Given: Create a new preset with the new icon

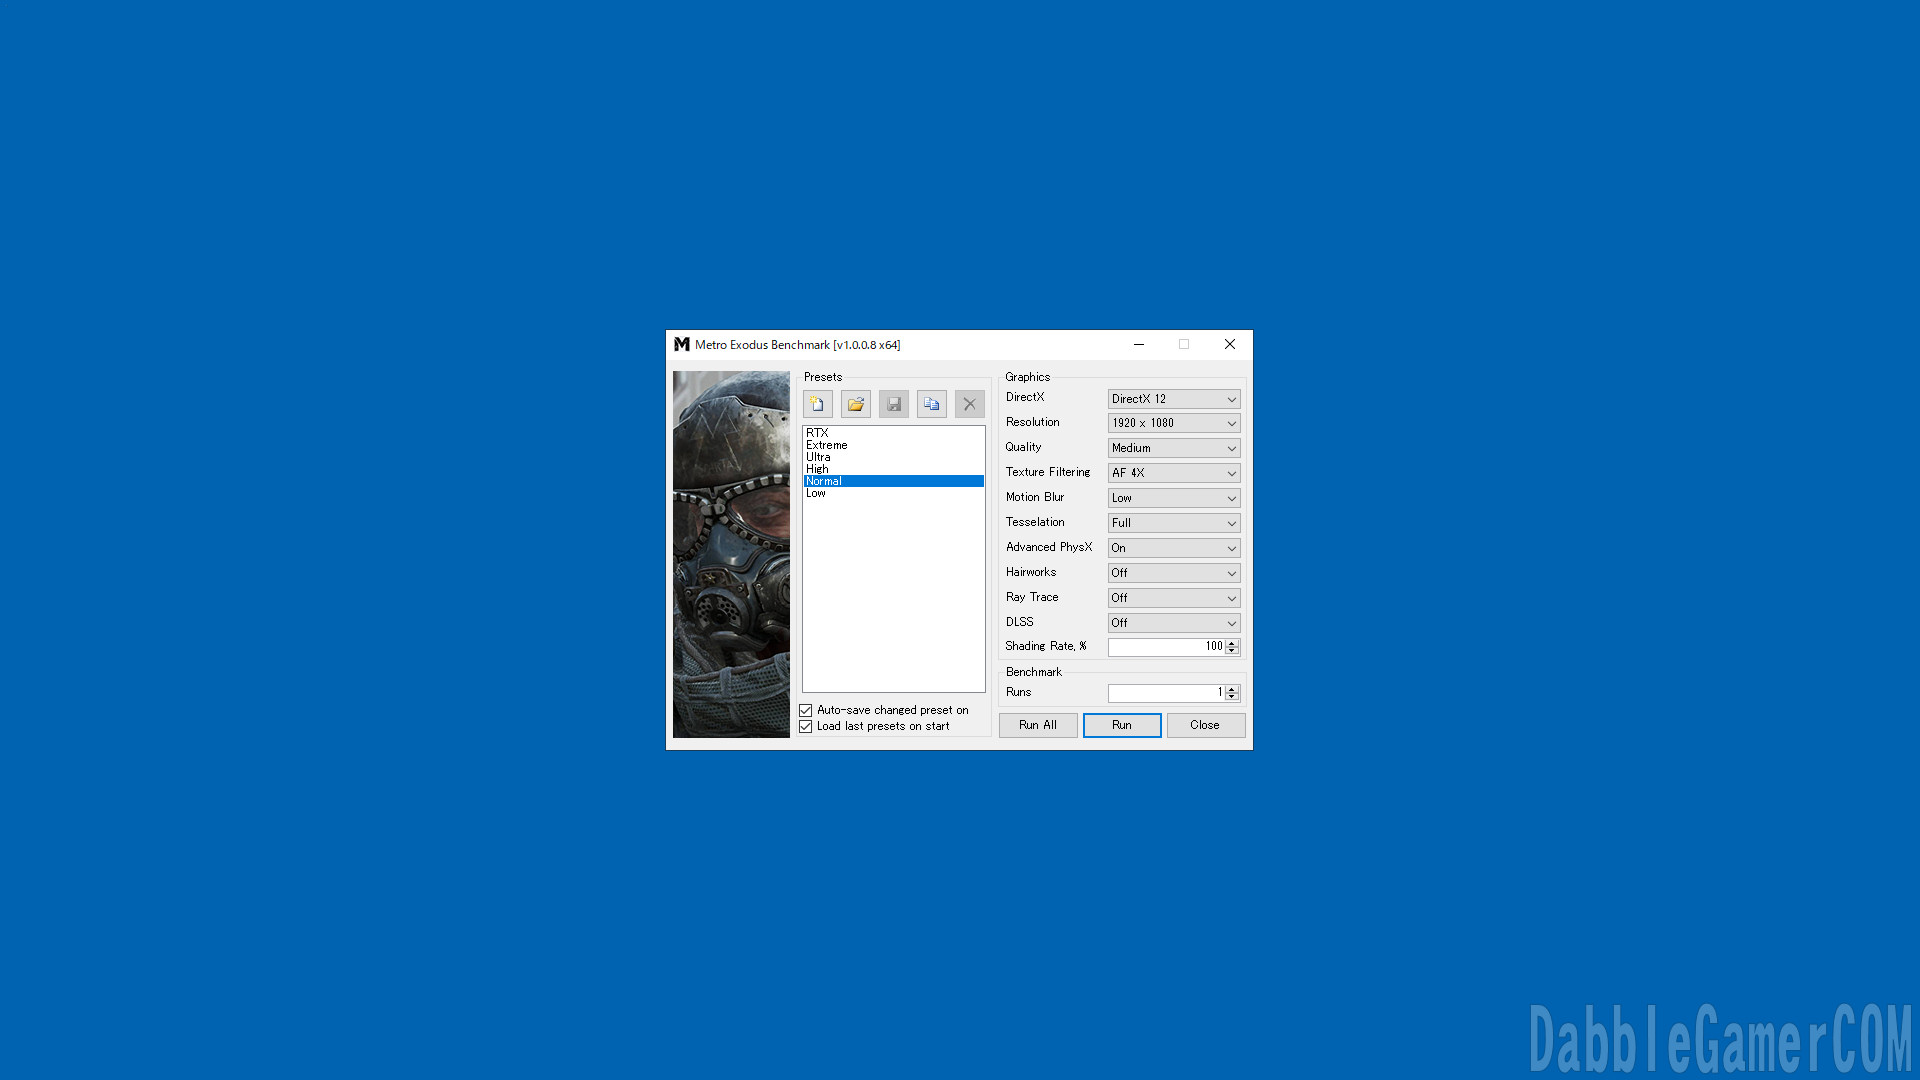Looking at the screenshot, I should [817, 404].
